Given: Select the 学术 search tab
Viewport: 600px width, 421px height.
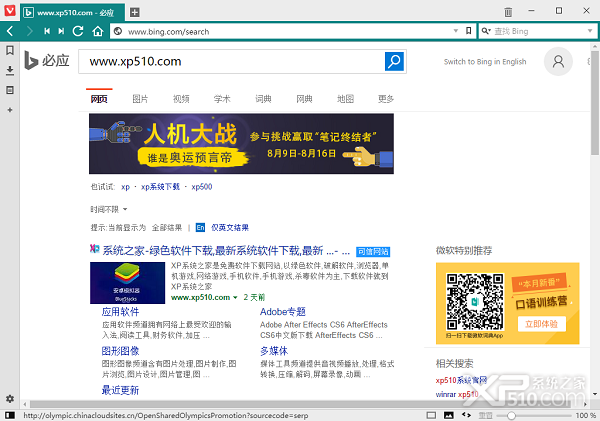Looking at the screenshot, I should (222, 99).
